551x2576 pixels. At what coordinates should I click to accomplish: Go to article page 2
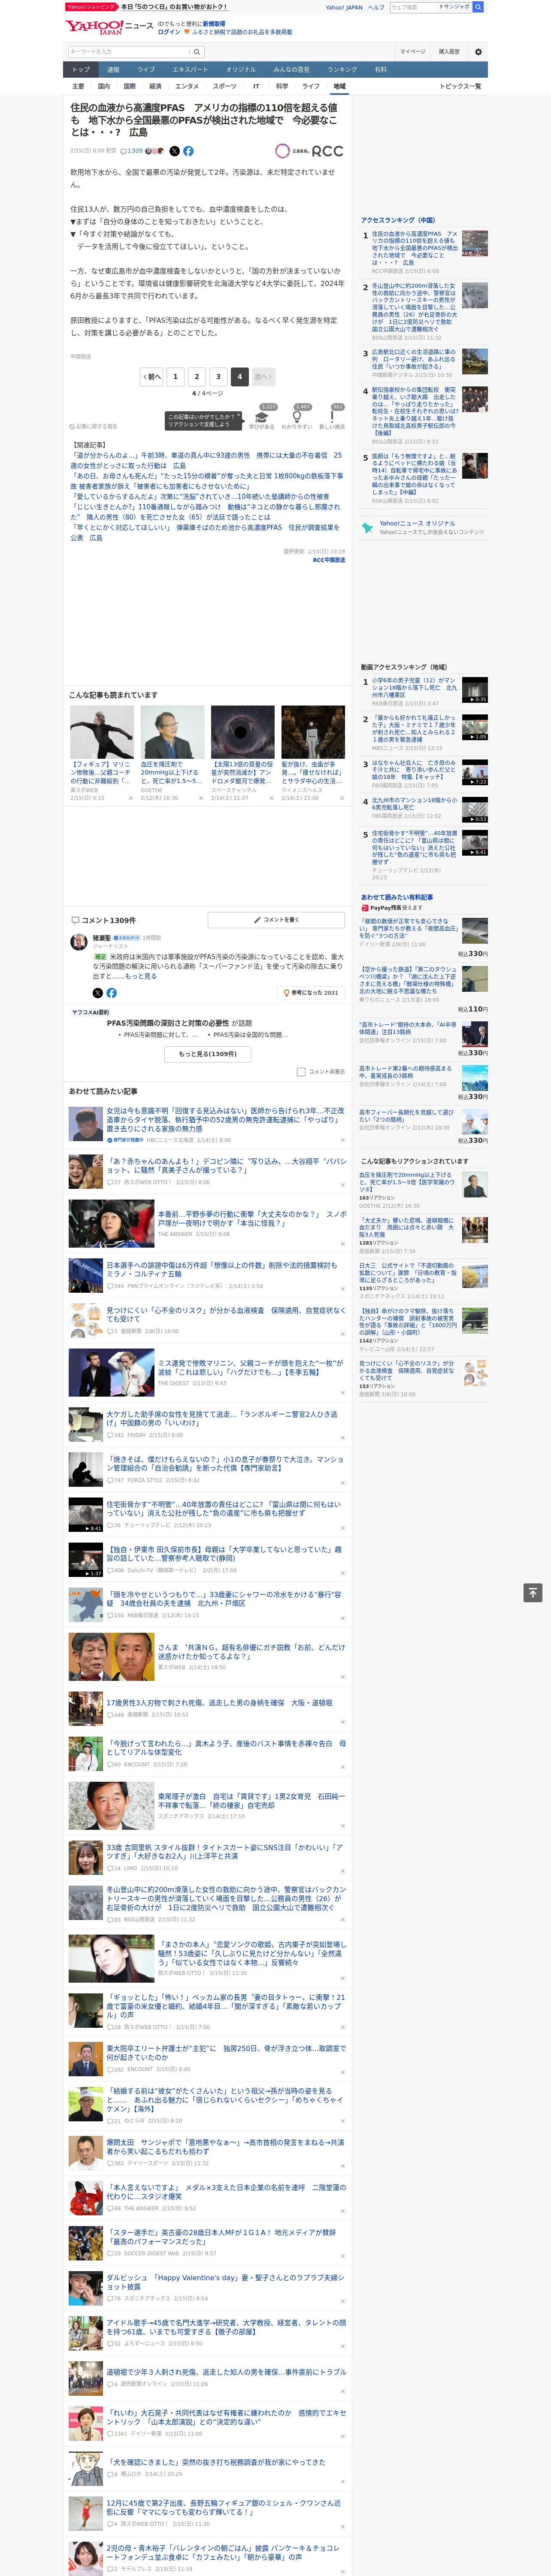coord(196,377)
